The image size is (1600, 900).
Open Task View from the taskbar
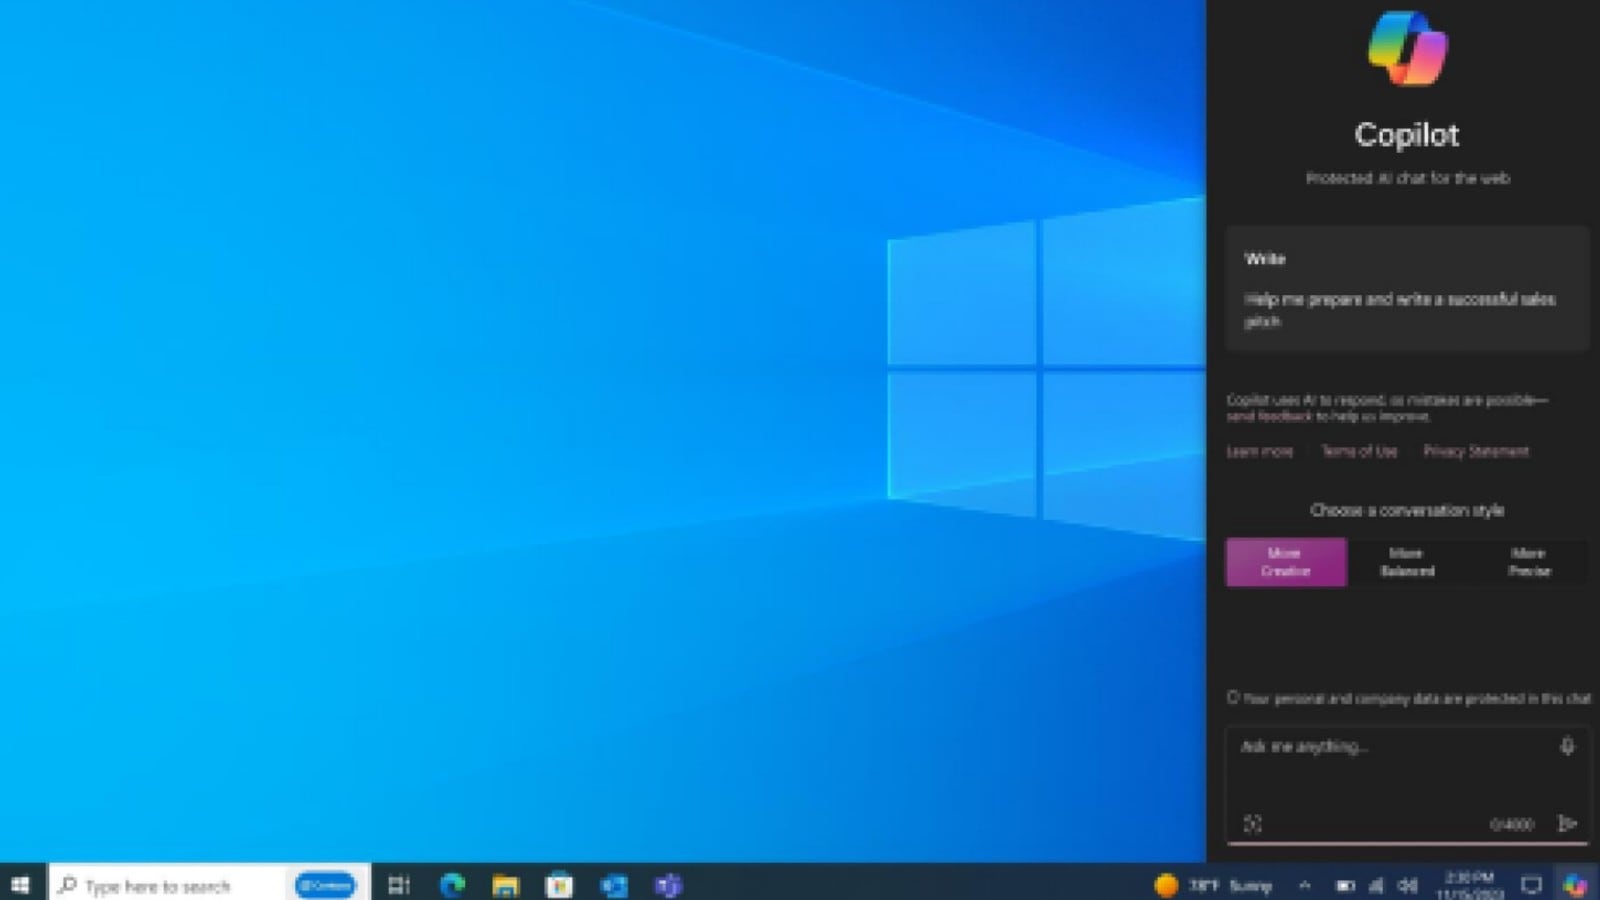point(399,885)
